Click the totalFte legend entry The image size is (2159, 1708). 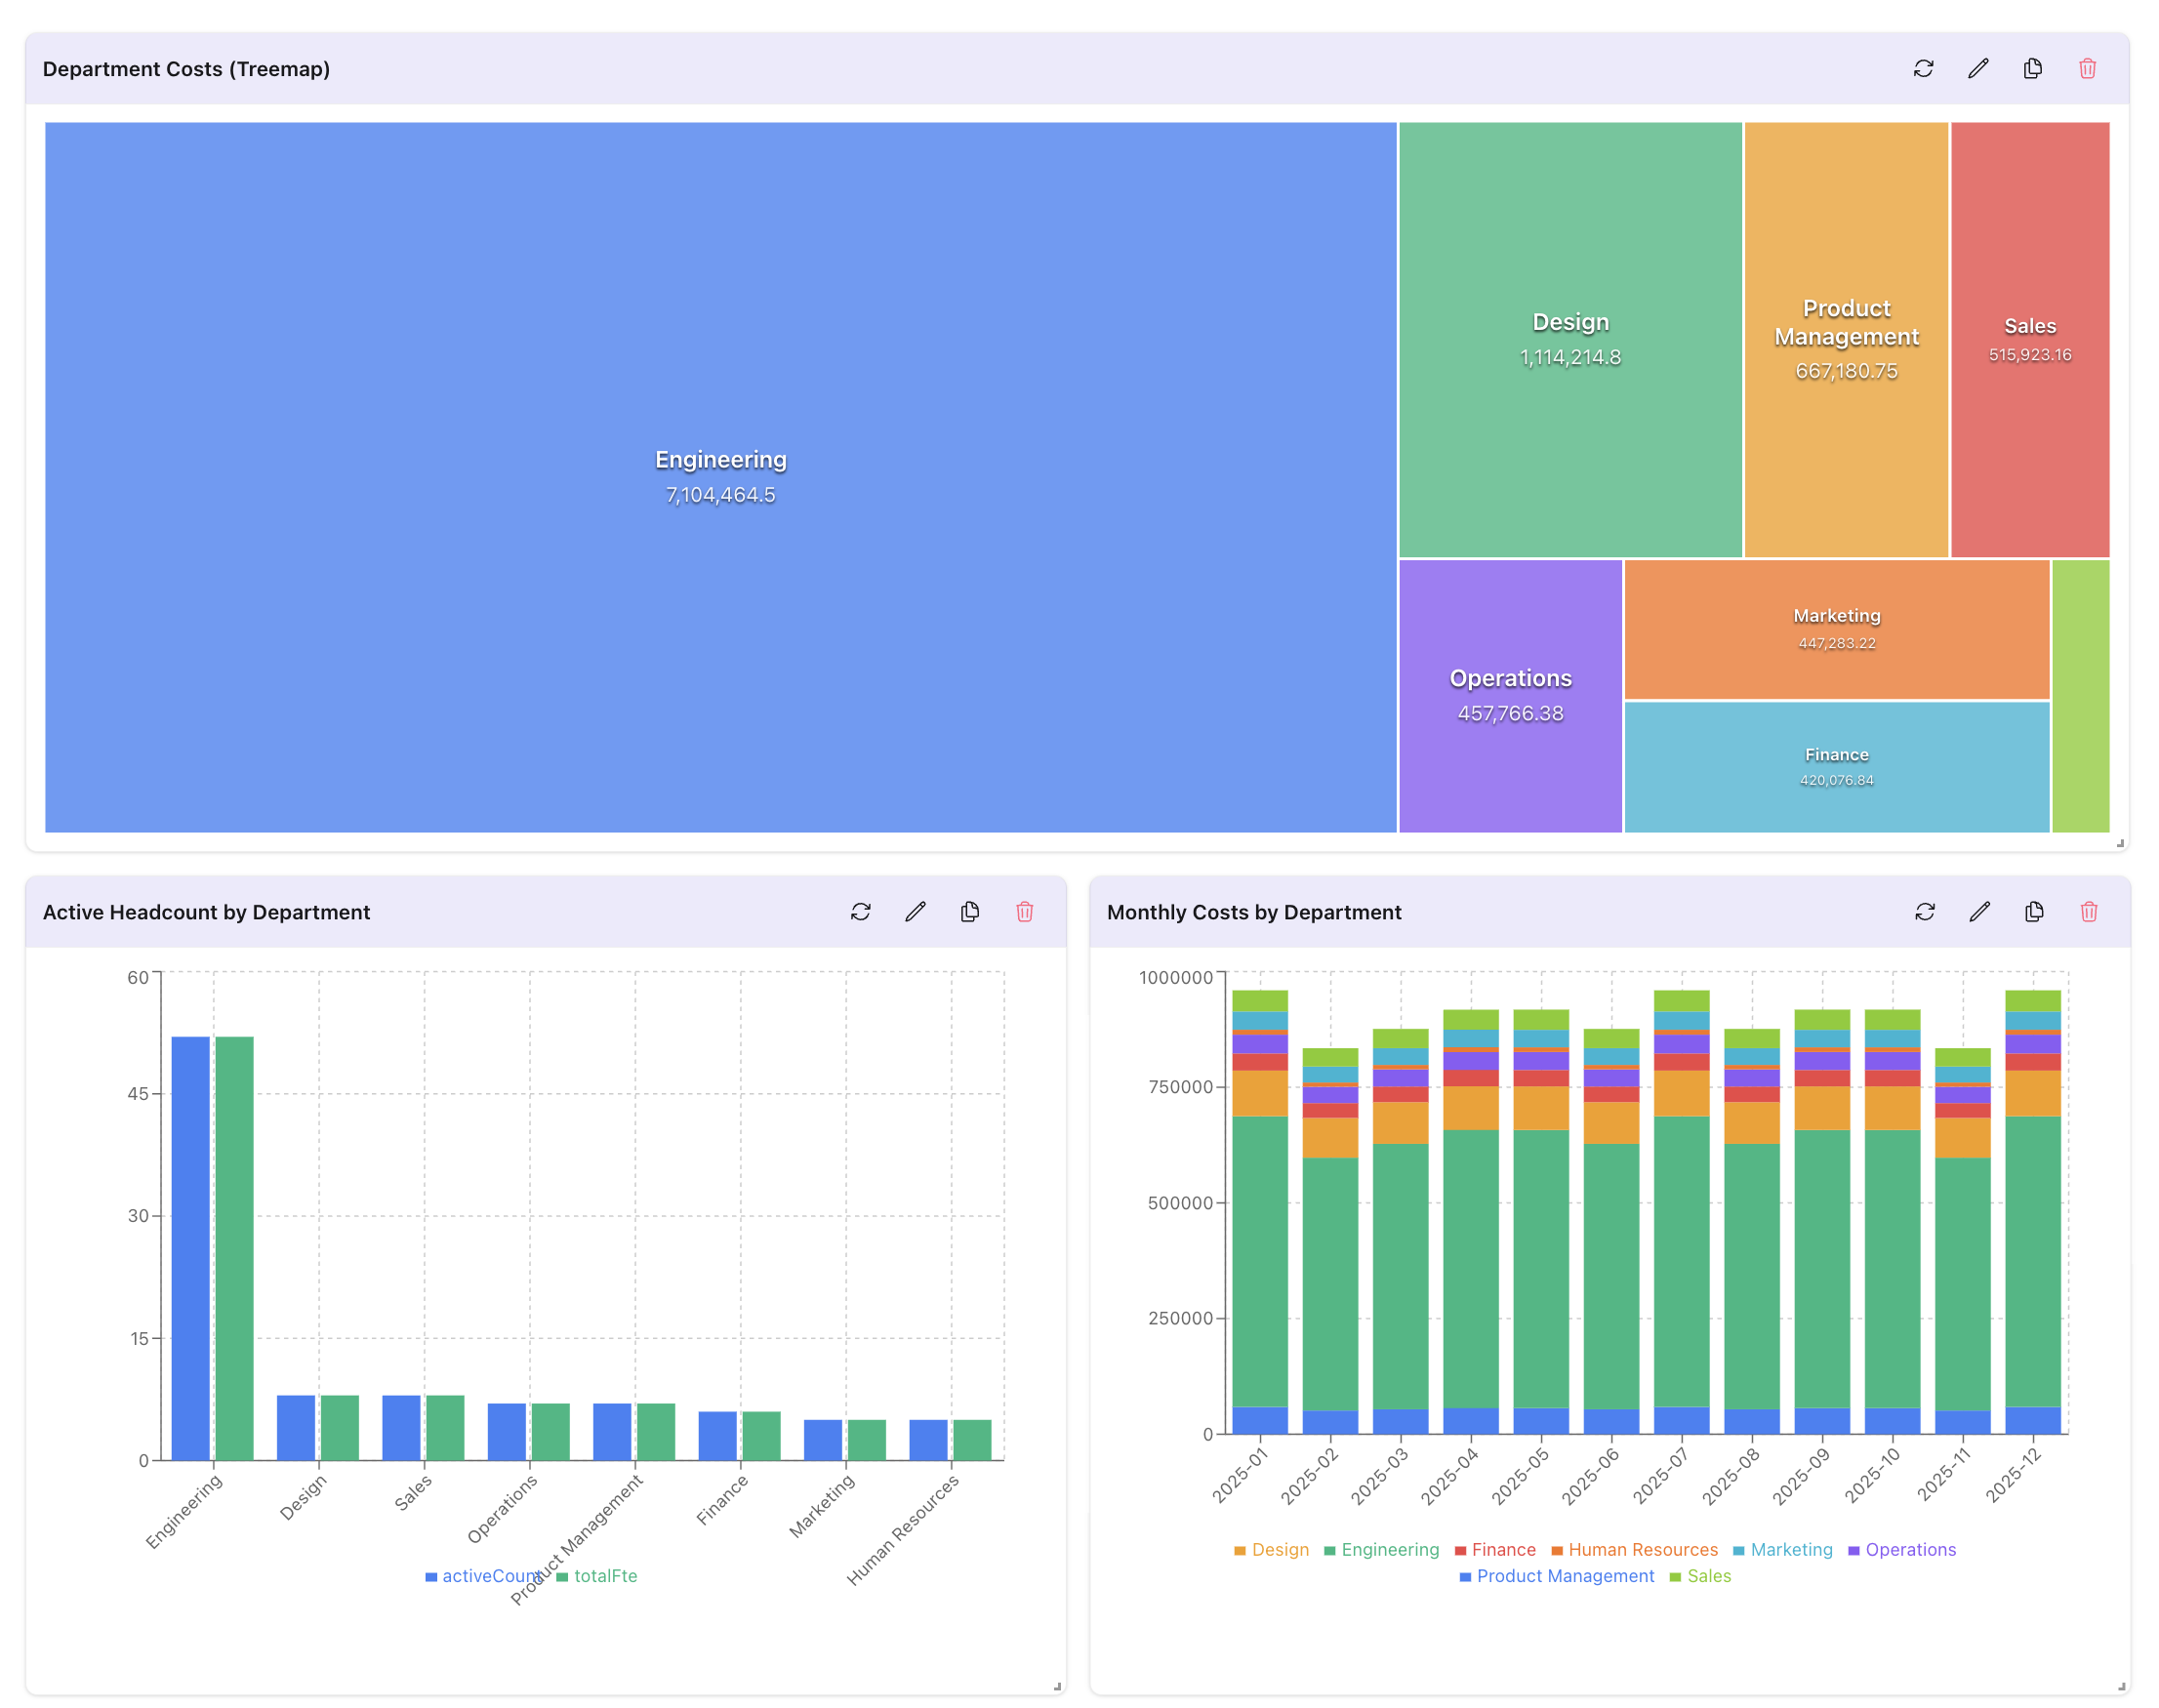[x=605, y=1575]
